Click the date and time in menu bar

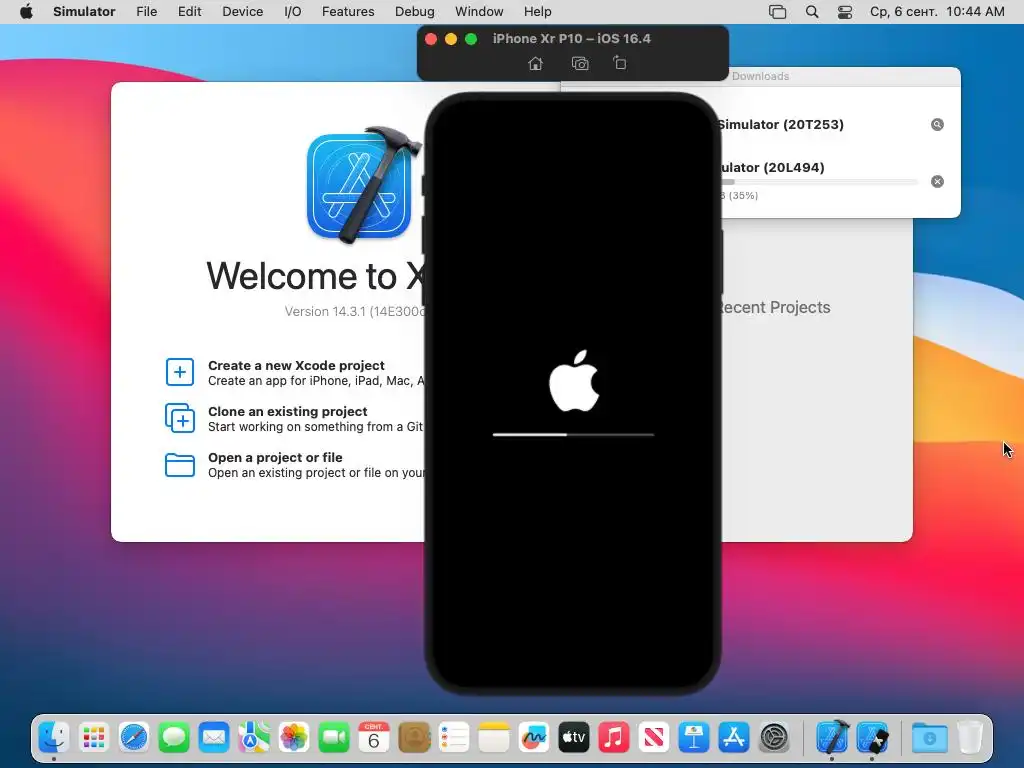pos(937,12)
